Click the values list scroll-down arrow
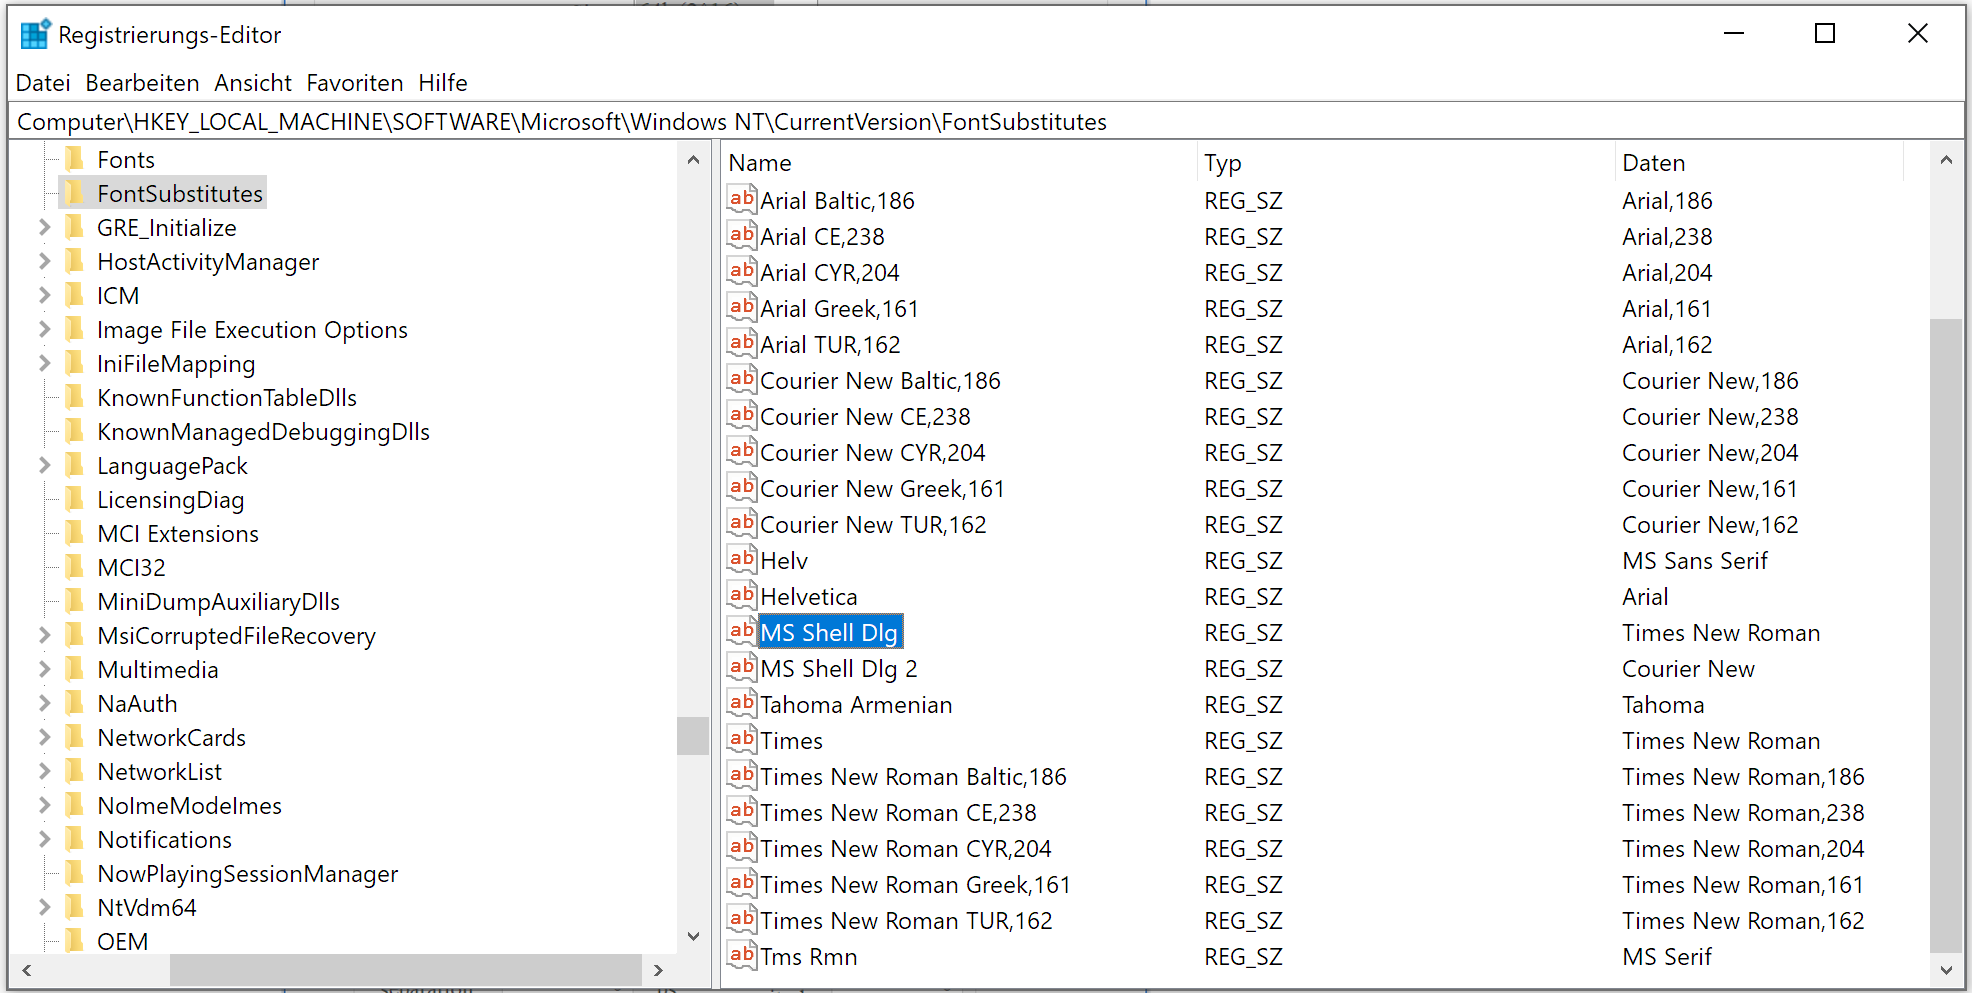Image resolution: width=1972 pixels, height=993 pixels. pos(1946,969)
